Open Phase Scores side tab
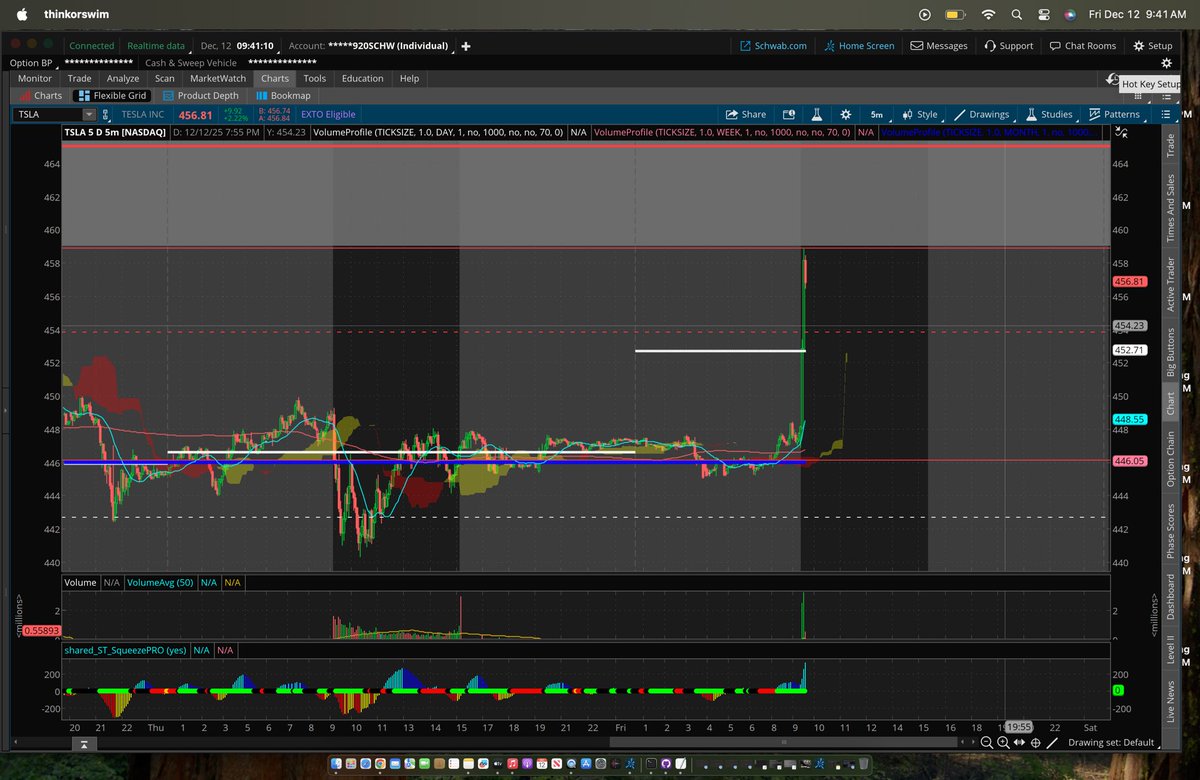The image size is (1200, 780). click(1171, 532)
